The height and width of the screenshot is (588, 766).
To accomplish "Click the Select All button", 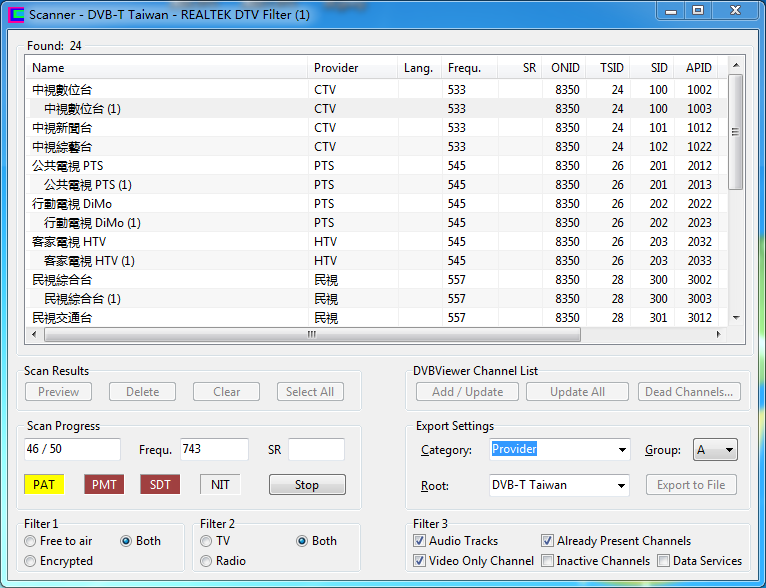I will click(310, 392).
